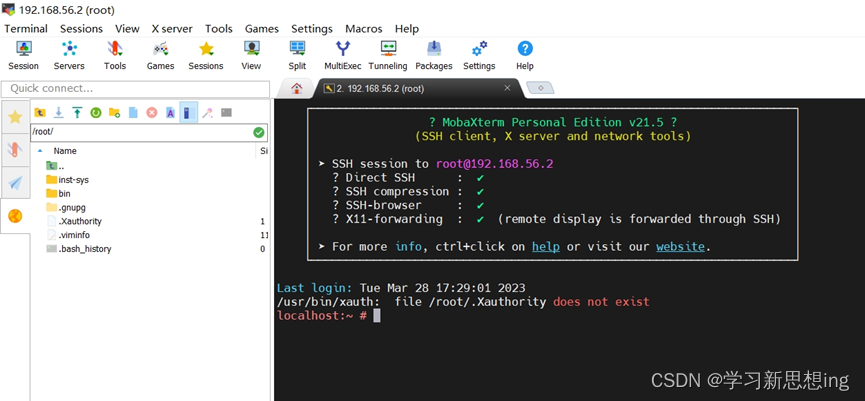The height and width of the screenshot is (401, 865).
Task: Select the .gnupg folder
Action: [x=66, y=207]
